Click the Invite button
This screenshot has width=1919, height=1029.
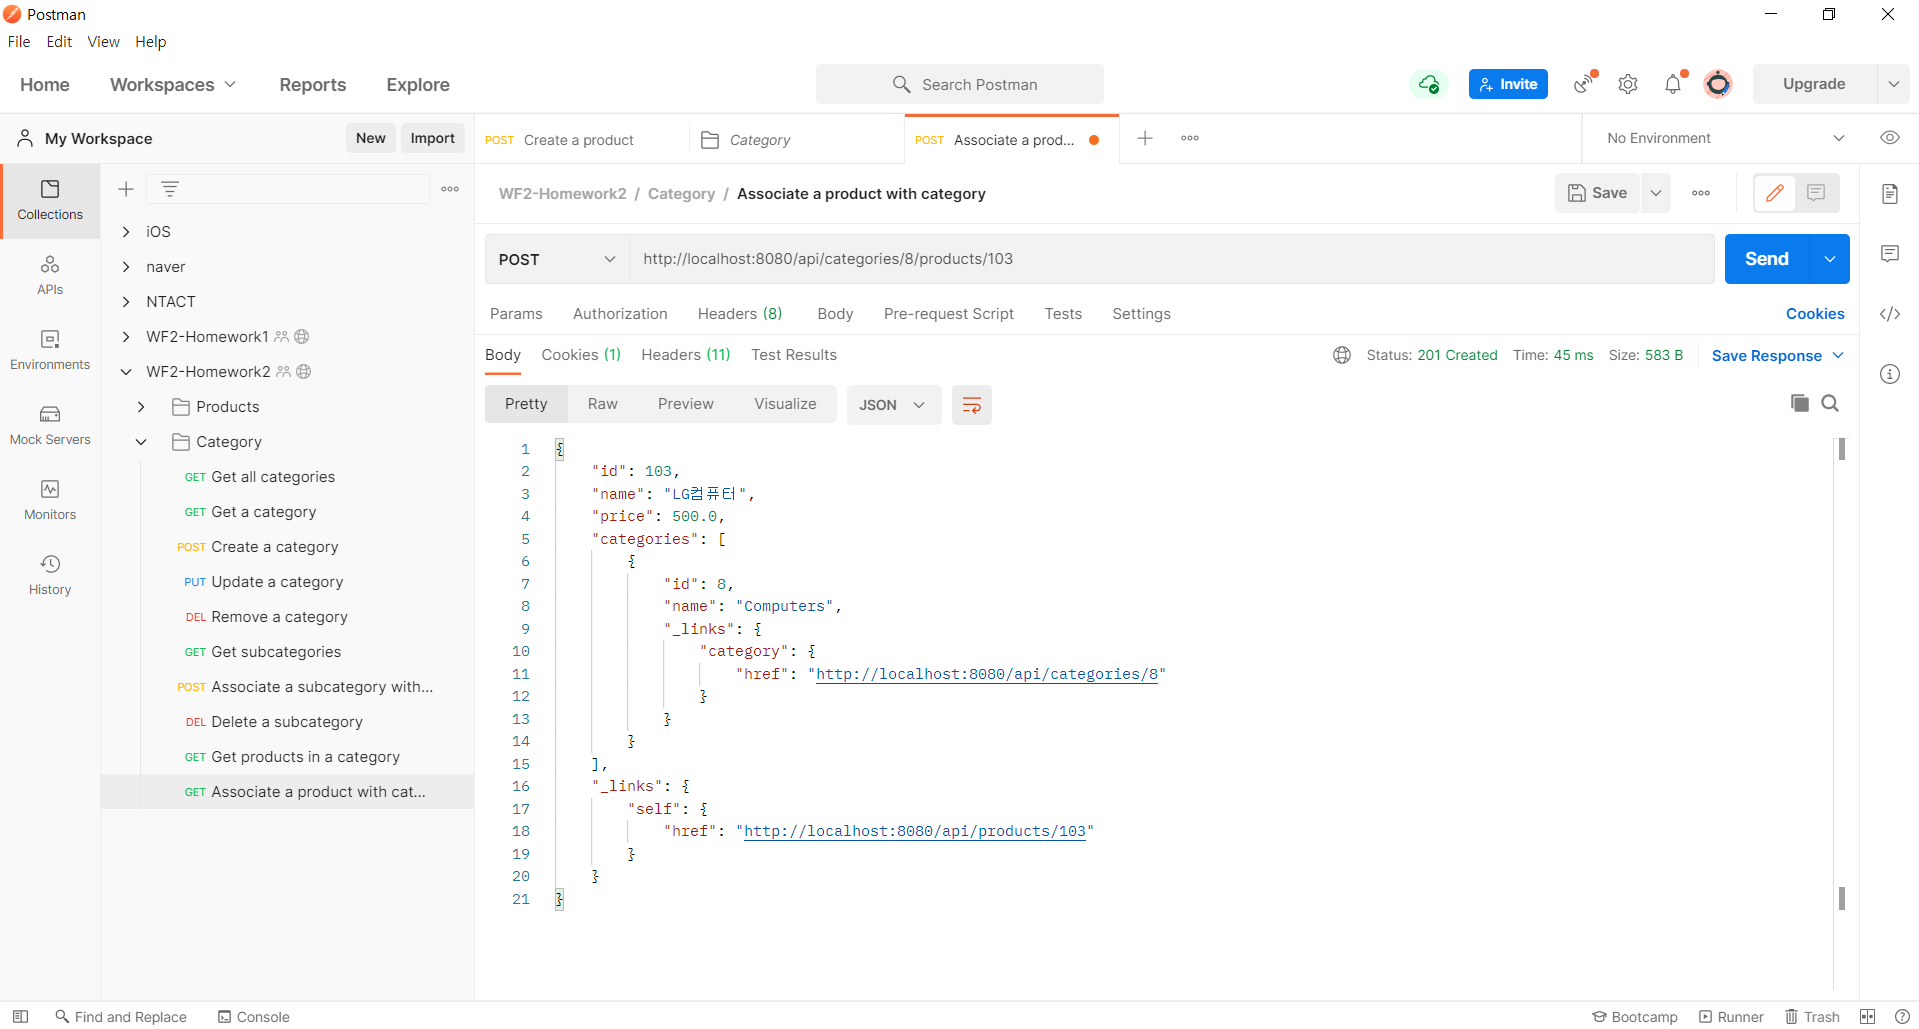pyautogui.click(x=1508, y=84)
